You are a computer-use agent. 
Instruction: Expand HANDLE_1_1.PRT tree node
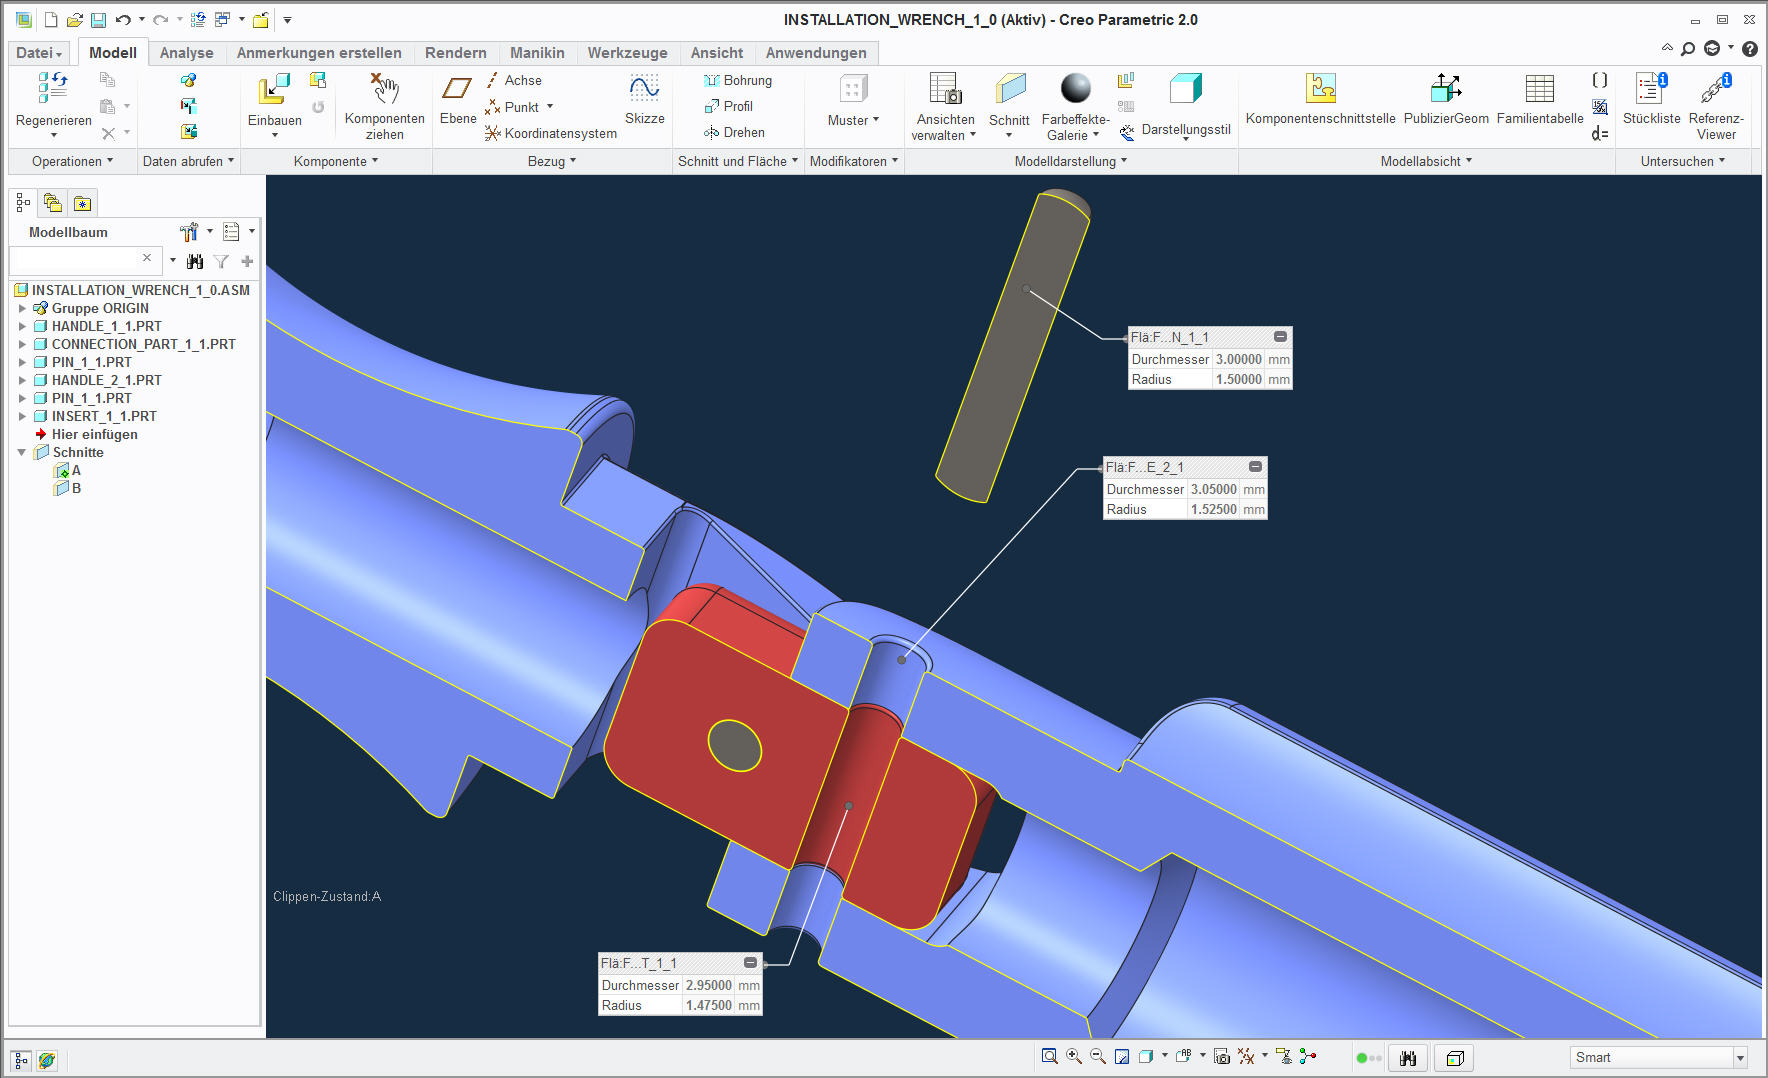pyautogui.click(x=22, y=326)
